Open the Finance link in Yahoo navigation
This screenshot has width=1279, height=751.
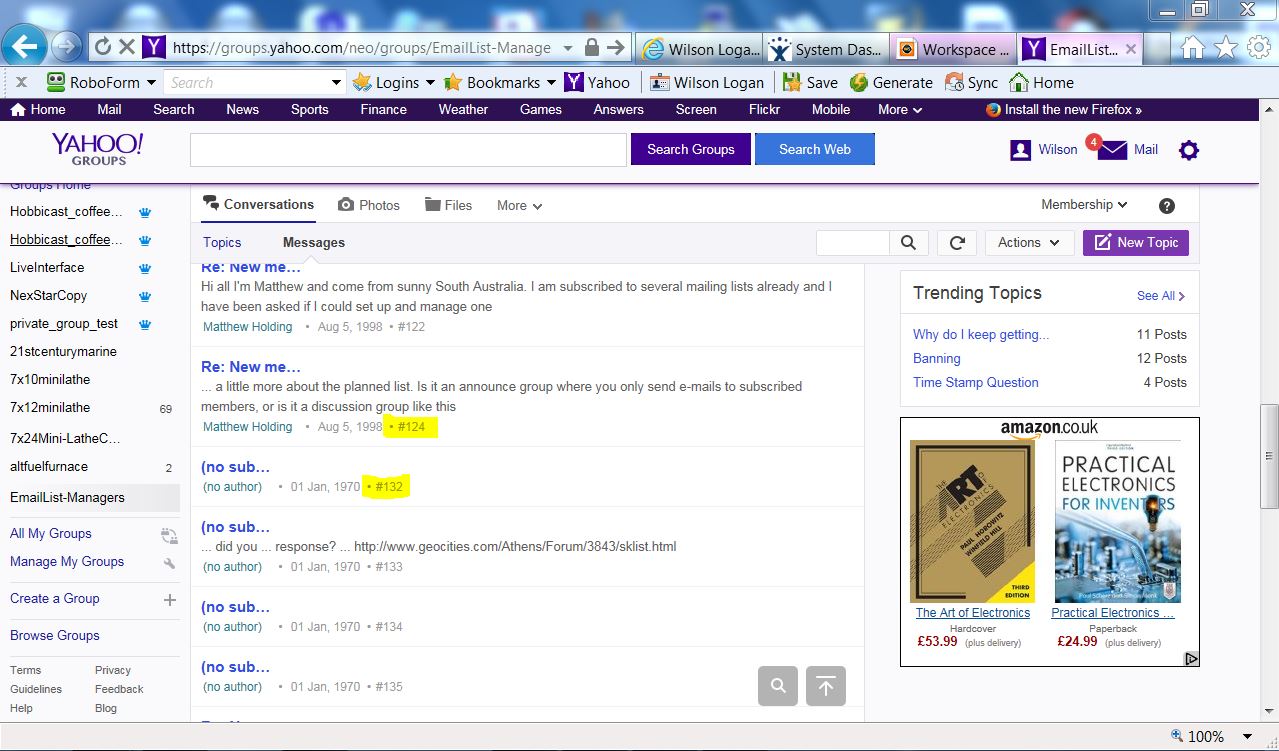coord(384,110)
